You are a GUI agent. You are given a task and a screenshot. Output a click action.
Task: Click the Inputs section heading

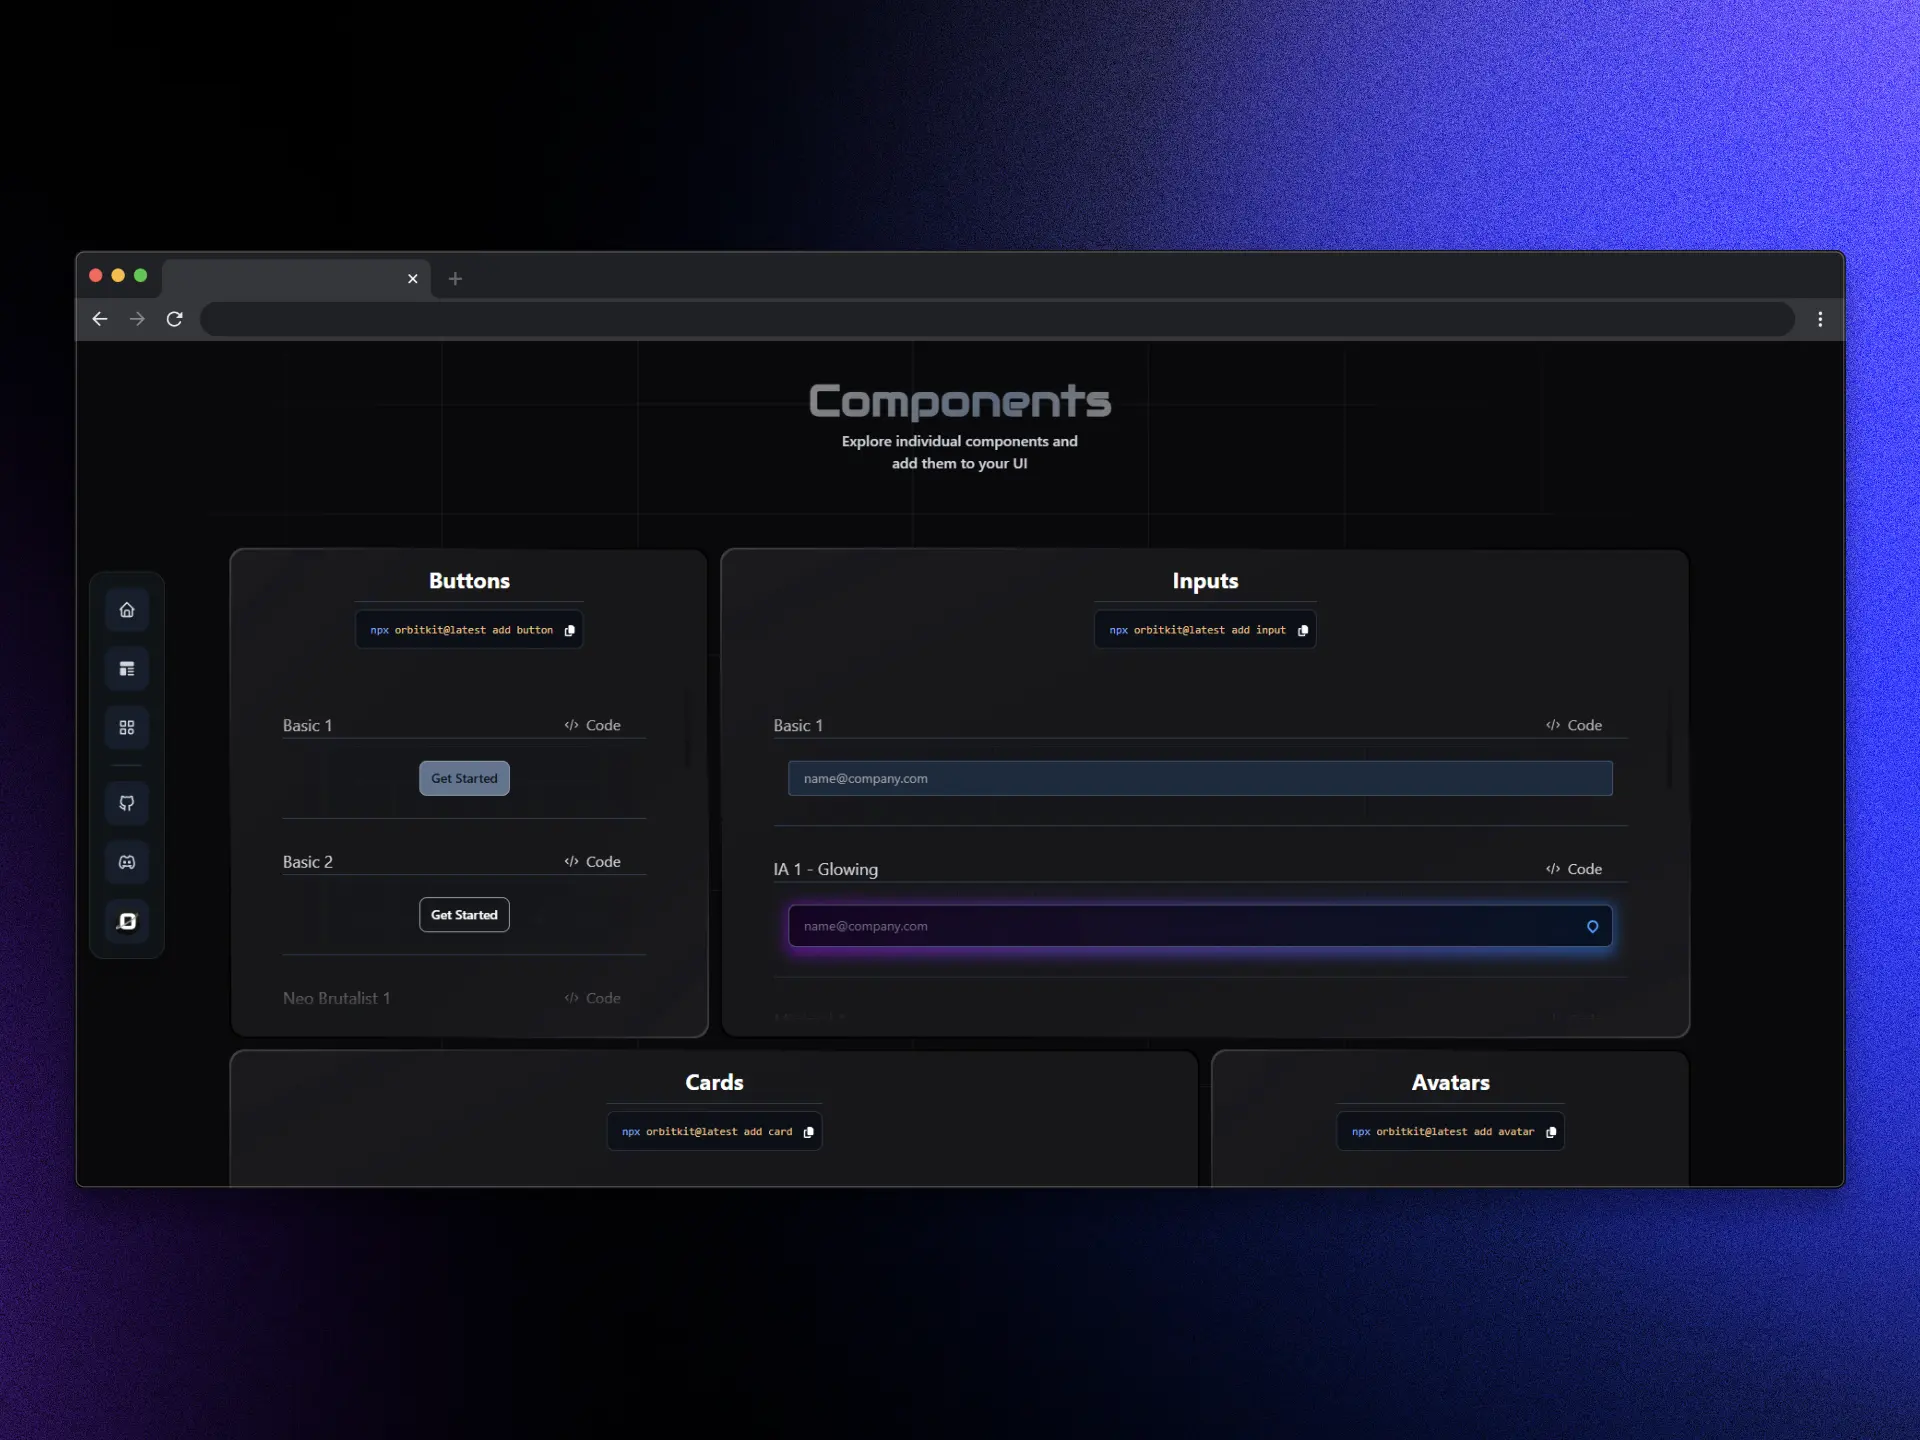pos(1205,581)
